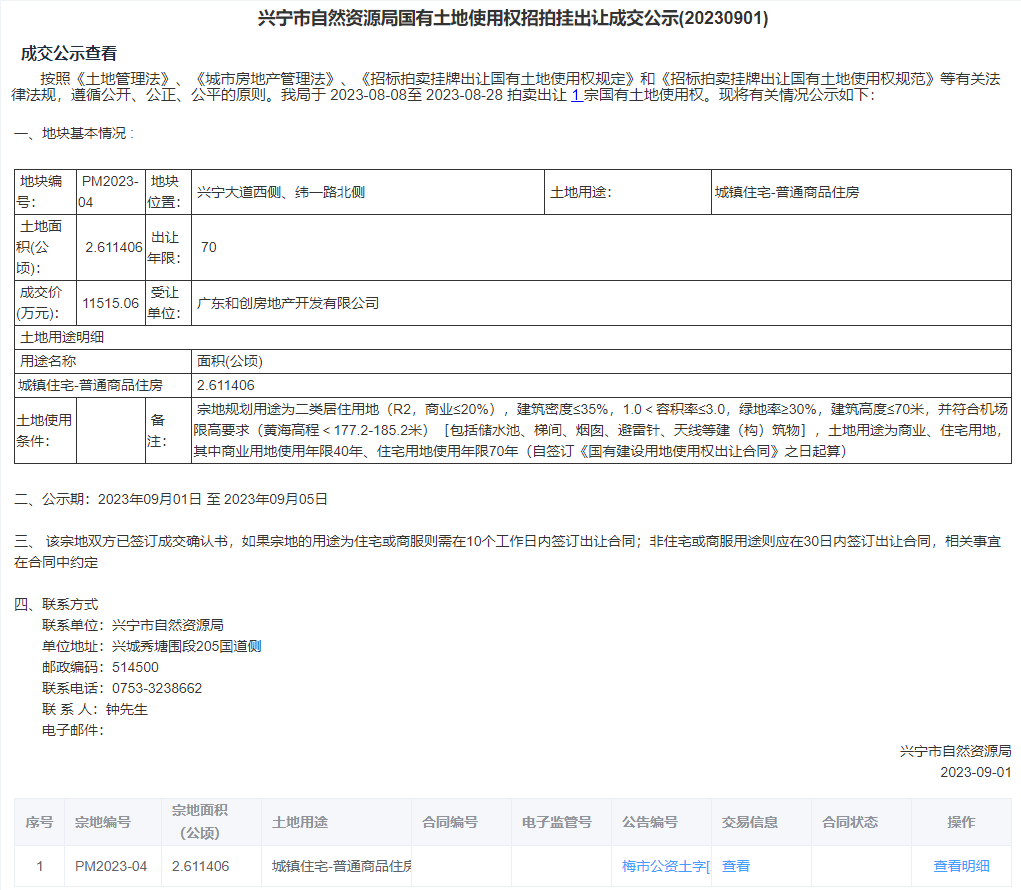Click the contact phone number 0753-3238662

click(x=157, y=688)
